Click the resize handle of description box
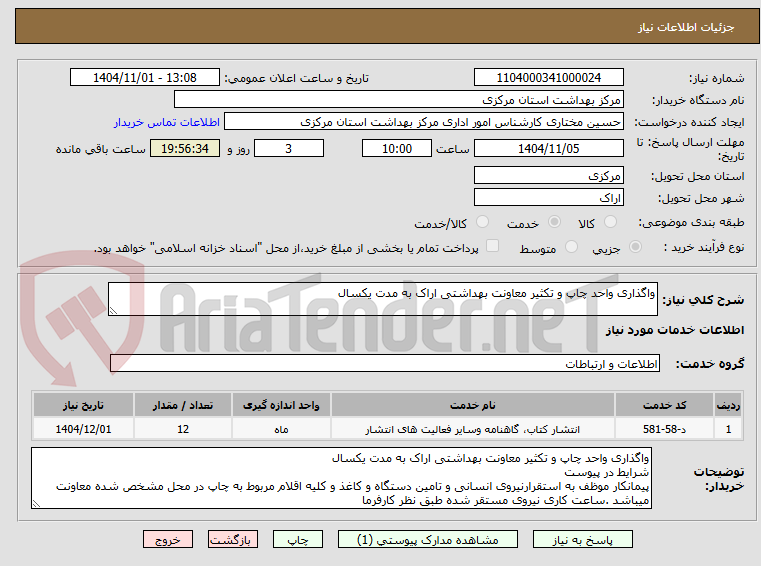 pos(113,311)
